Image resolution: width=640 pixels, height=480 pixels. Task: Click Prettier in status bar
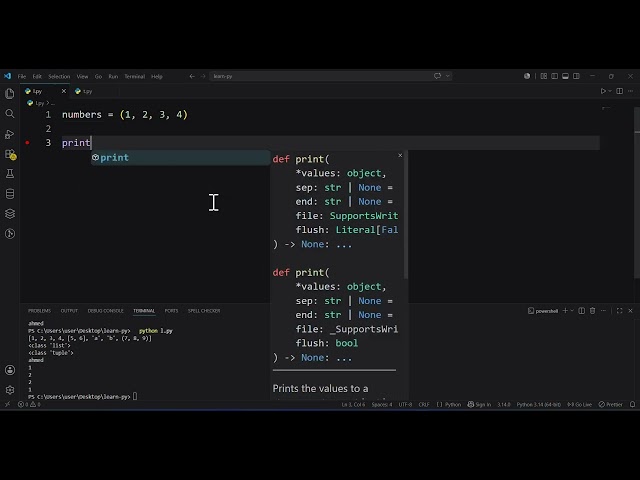(x=611, y=404)
